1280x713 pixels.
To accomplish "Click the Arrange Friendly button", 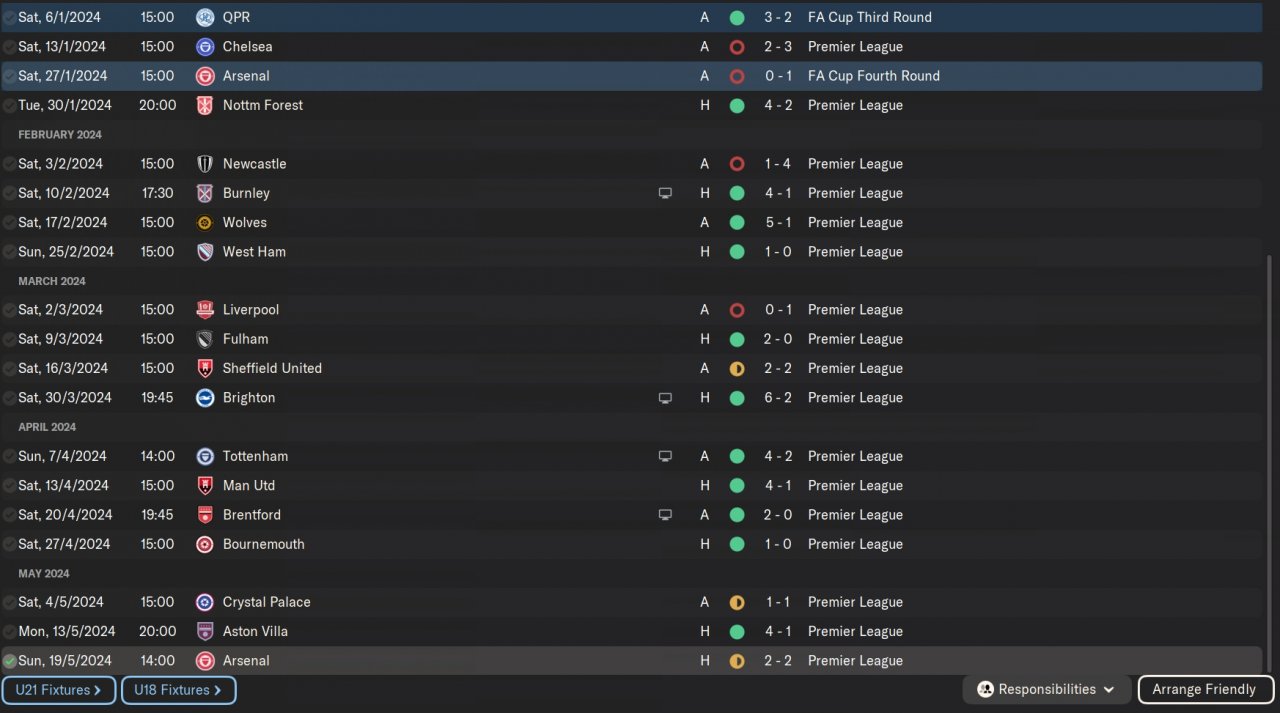I will coord(1204,690).
